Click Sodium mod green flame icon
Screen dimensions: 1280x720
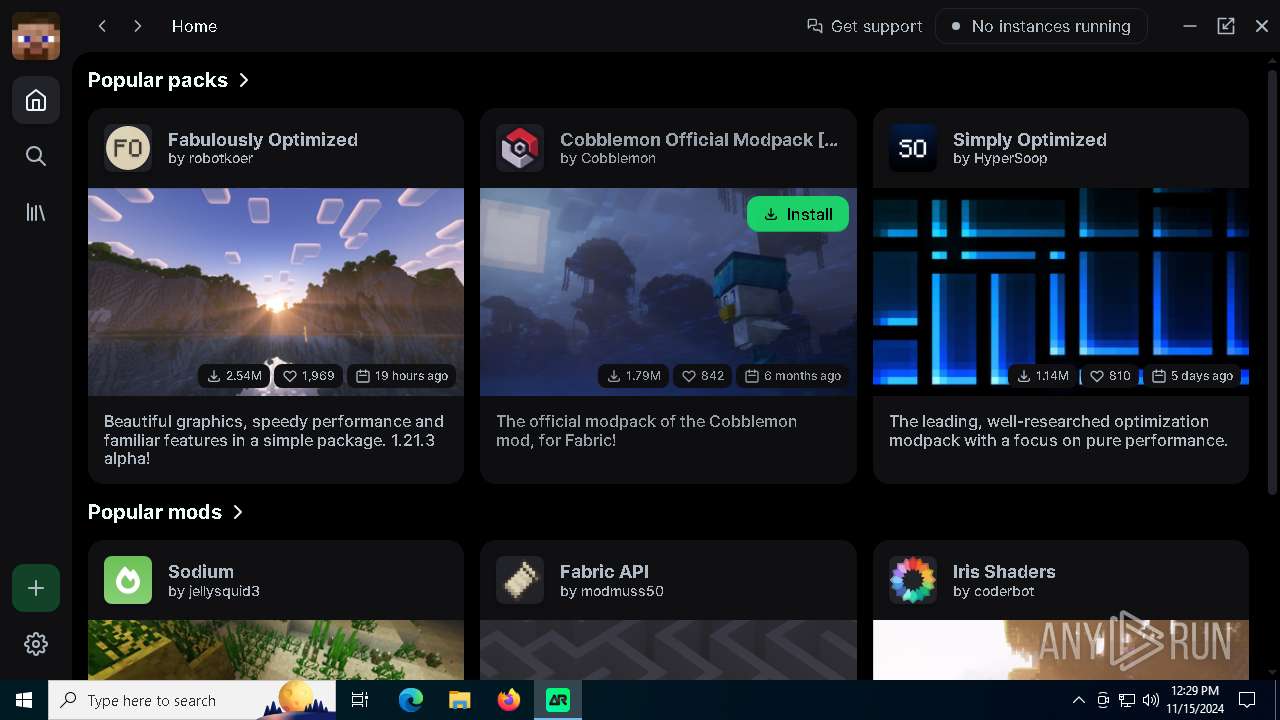pyautogui.click(x=128, y=580)
